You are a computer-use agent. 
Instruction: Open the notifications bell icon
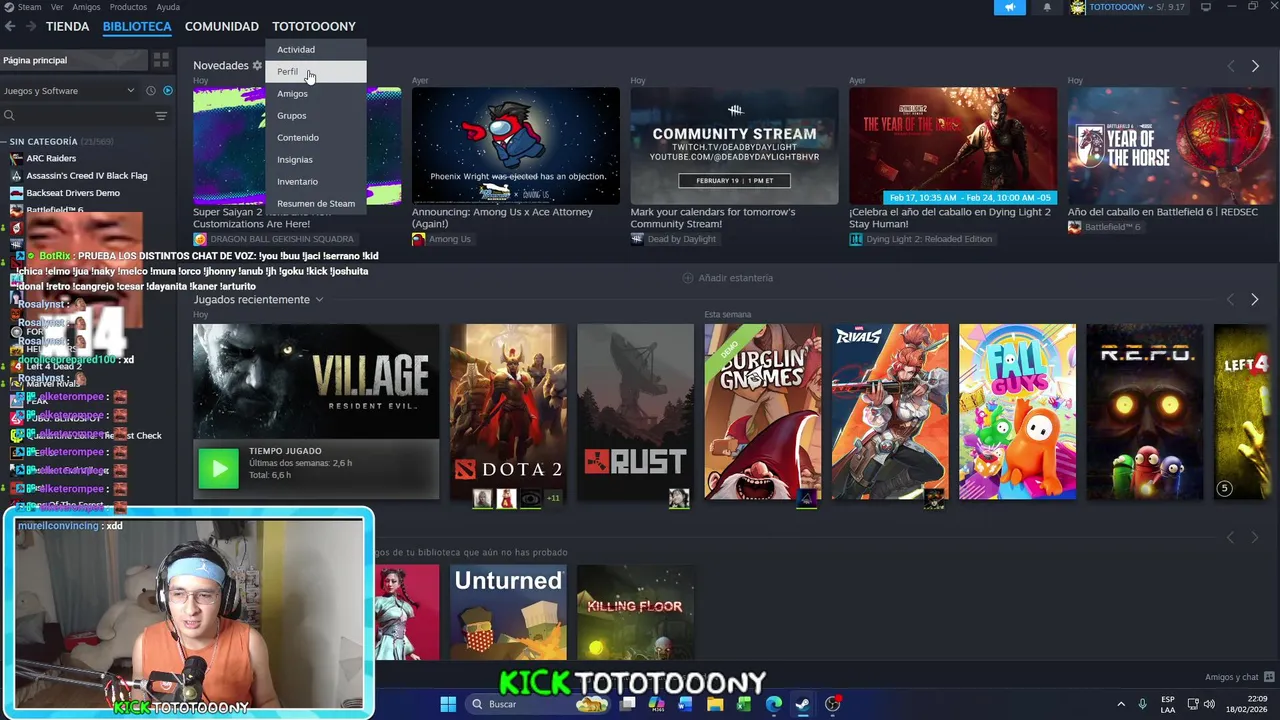1047,7
